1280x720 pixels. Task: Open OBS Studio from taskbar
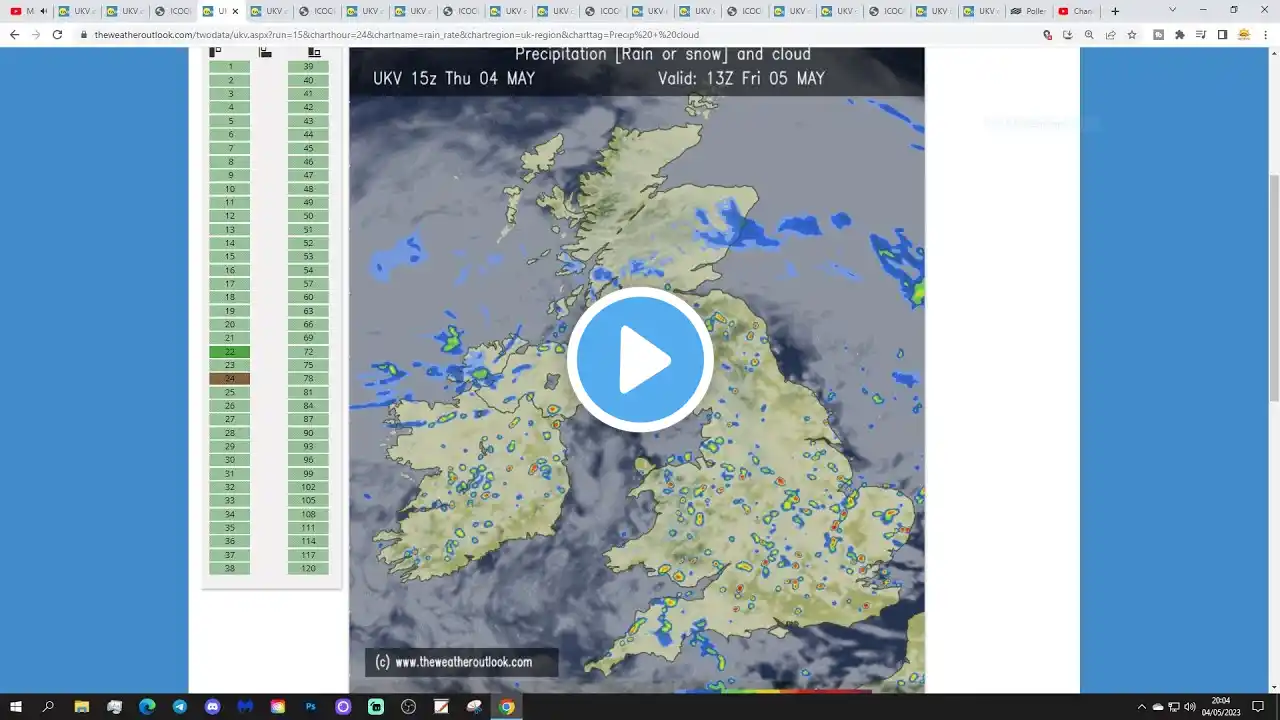click(x=408, y=706)
